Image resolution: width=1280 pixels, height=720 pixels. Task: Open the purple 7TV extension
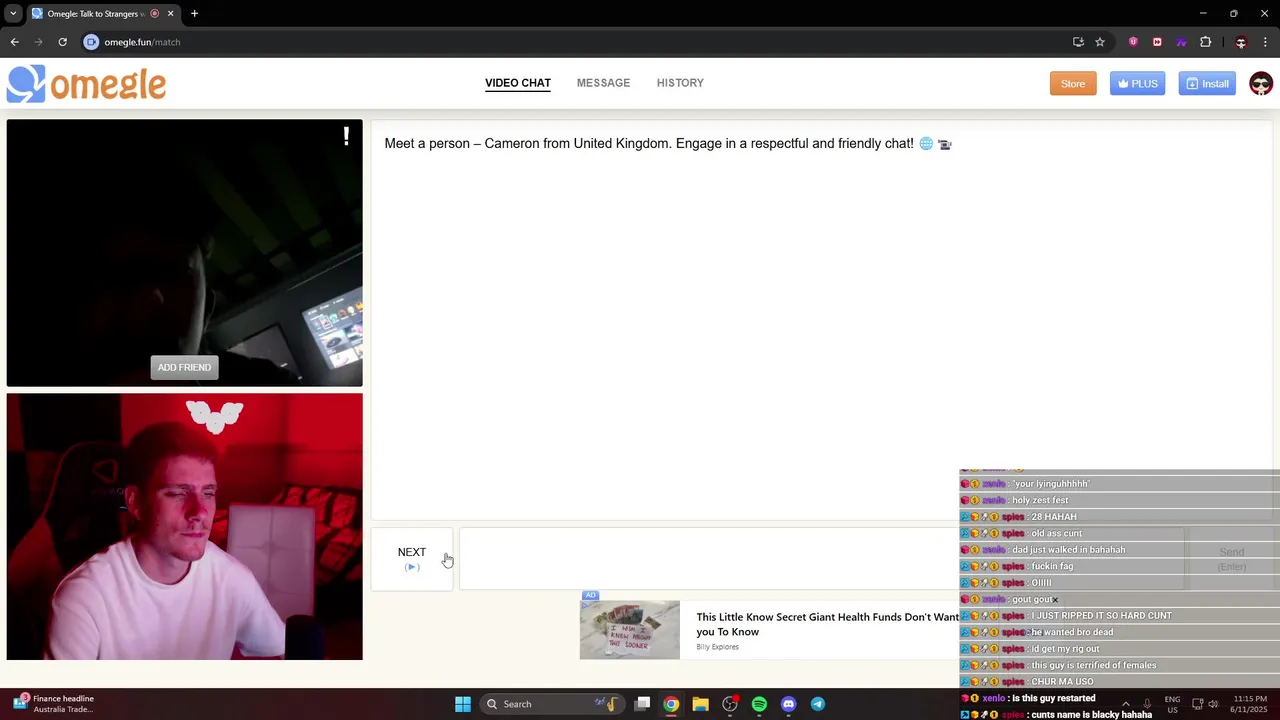(1181, 42)
